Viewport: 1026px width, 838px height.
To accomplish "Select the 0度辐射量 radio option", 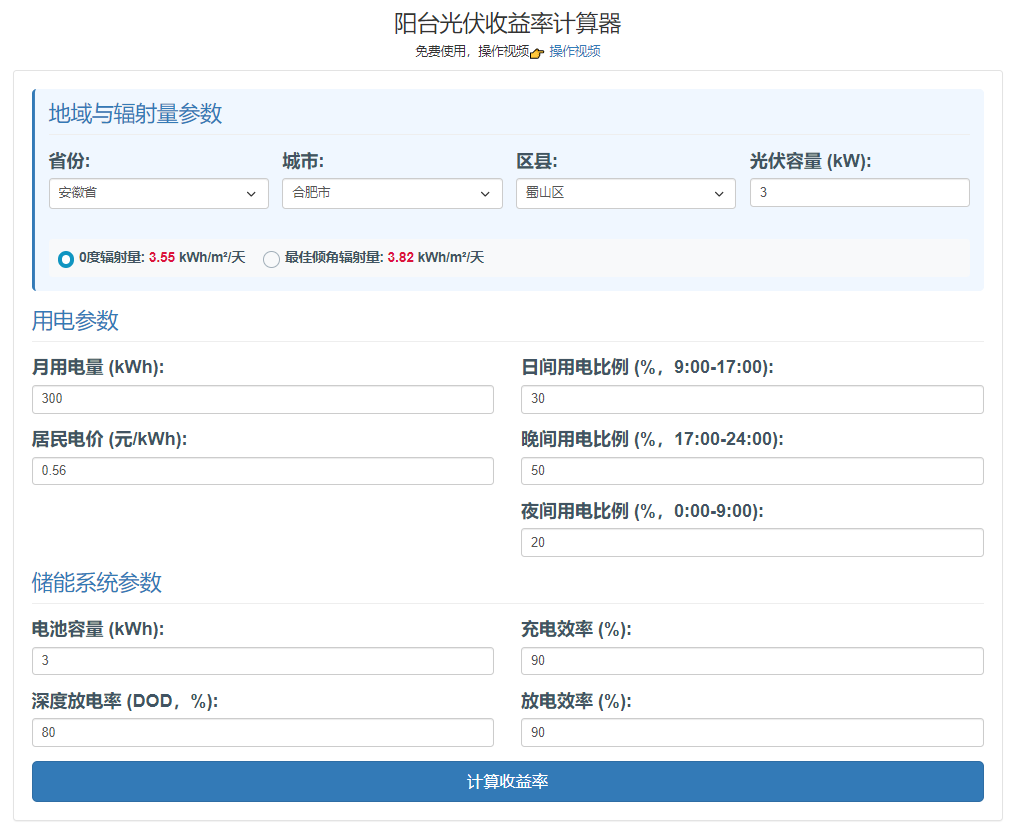I will (x=66, y=259).
